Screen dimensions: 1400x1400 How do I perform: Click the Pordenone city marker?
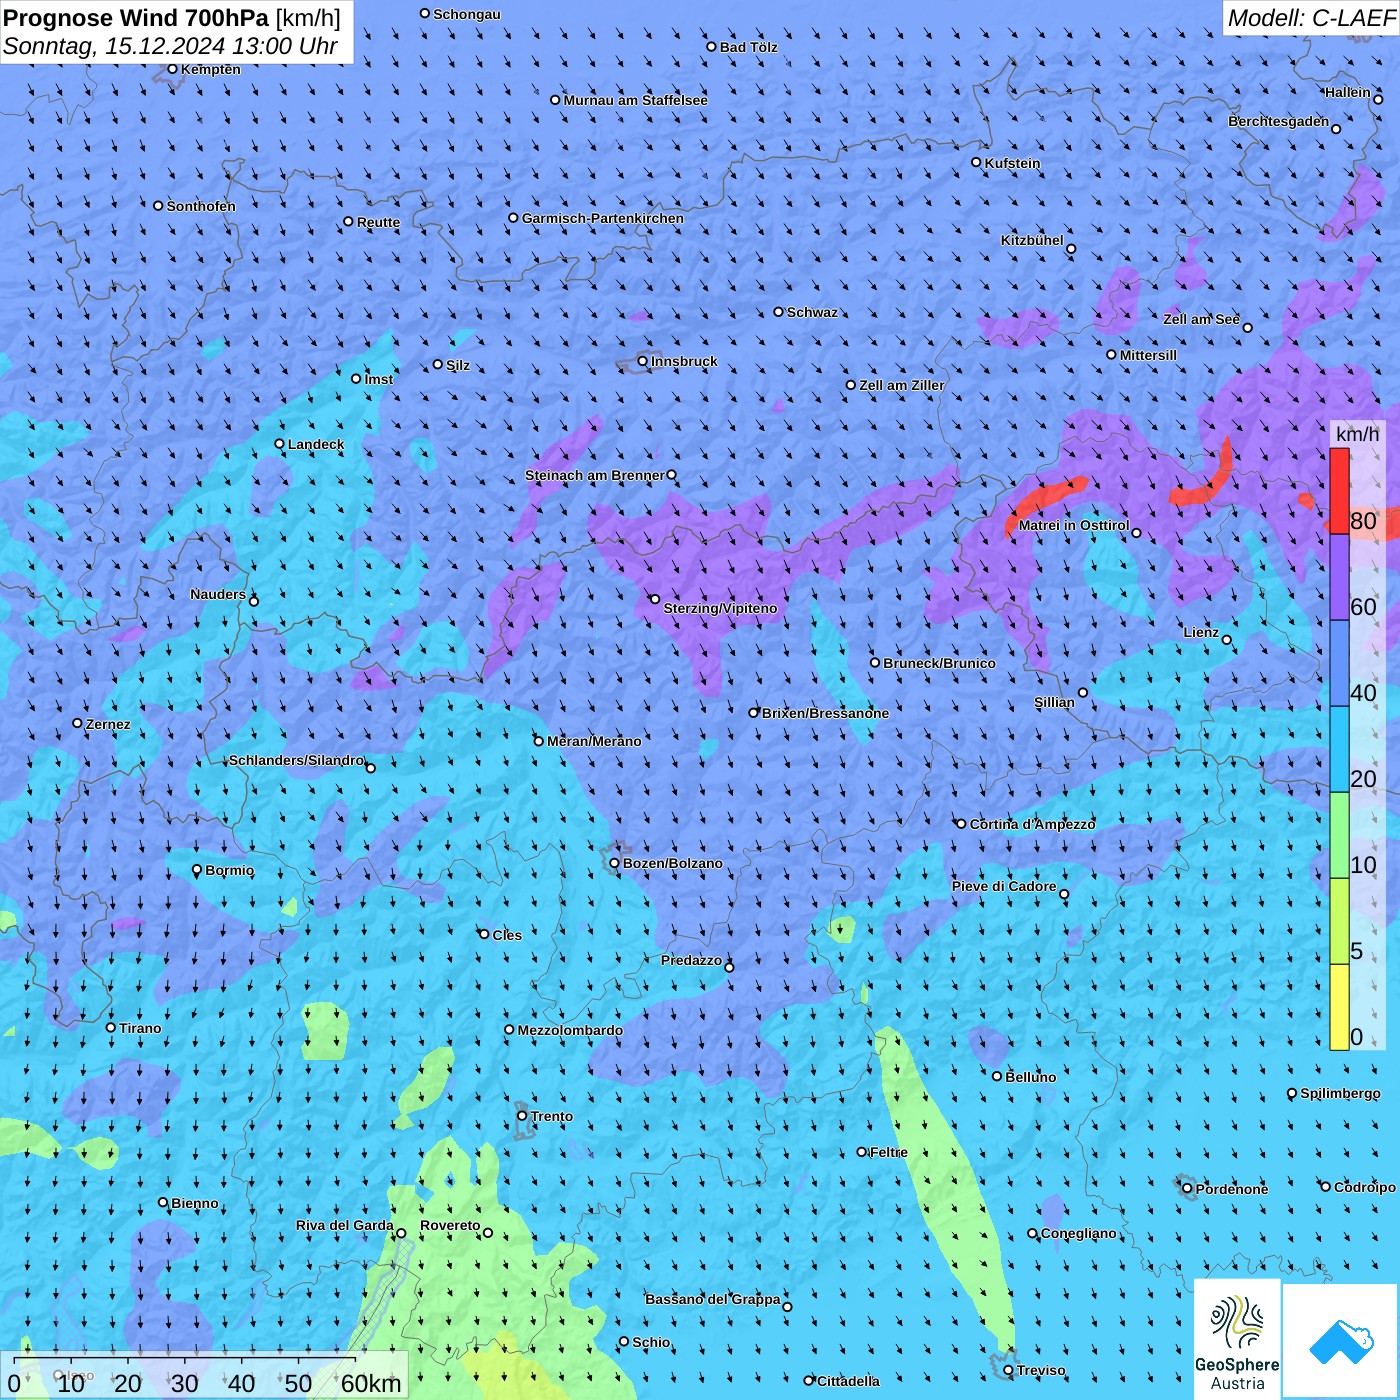(x=1187, y=1188)
